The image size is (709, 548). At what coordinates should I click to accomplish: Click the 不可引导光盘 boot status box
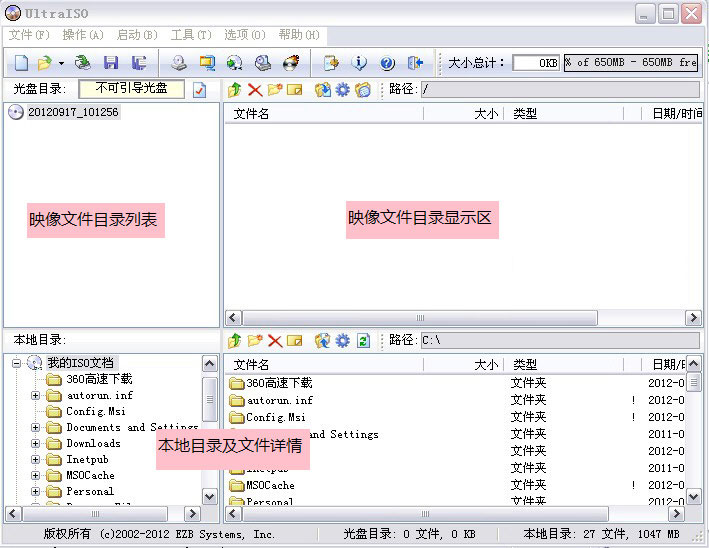pyautogui.click(x=132, y=89)
